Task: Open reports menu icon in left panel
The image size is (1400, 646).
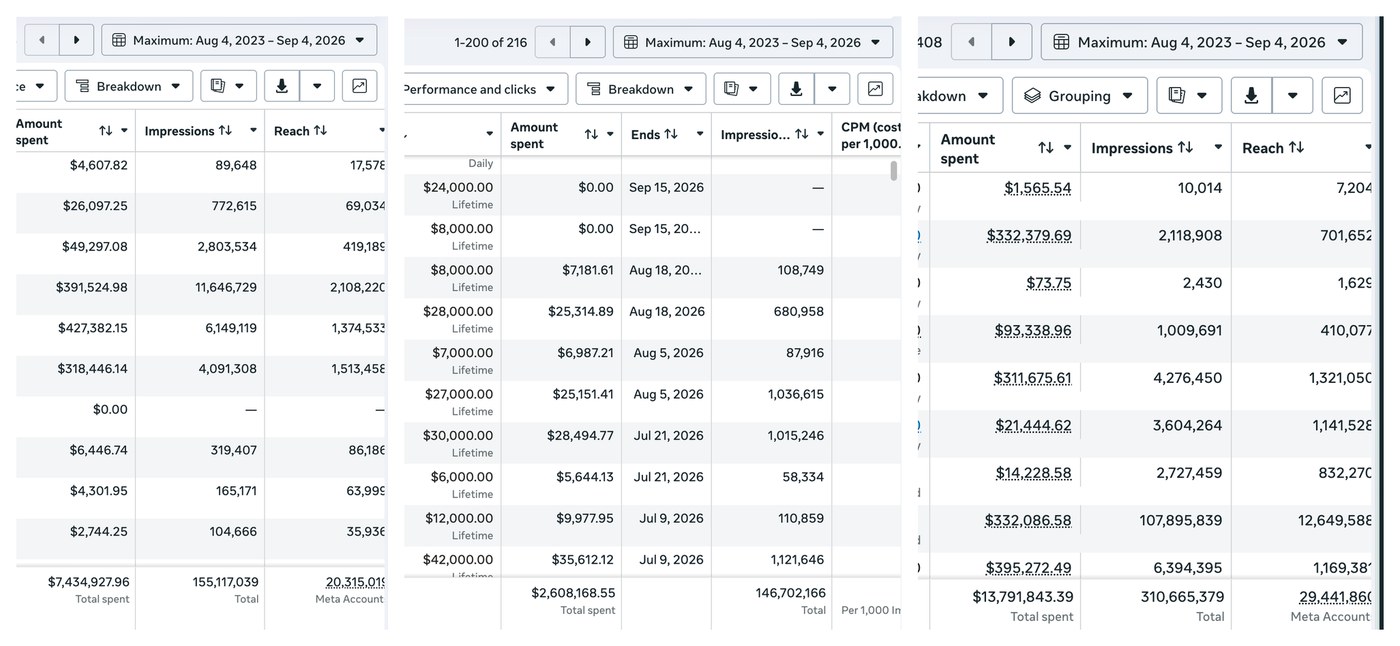Action: coord(228,86)
